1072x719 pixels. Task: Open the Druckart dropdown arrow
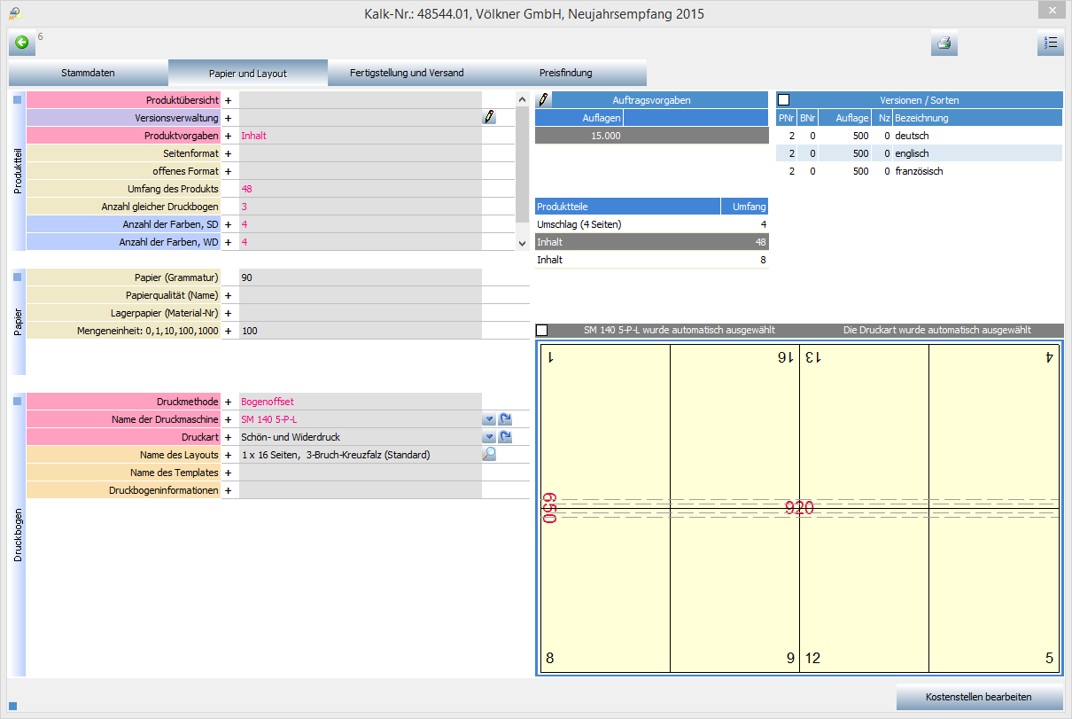click(489, 437)
